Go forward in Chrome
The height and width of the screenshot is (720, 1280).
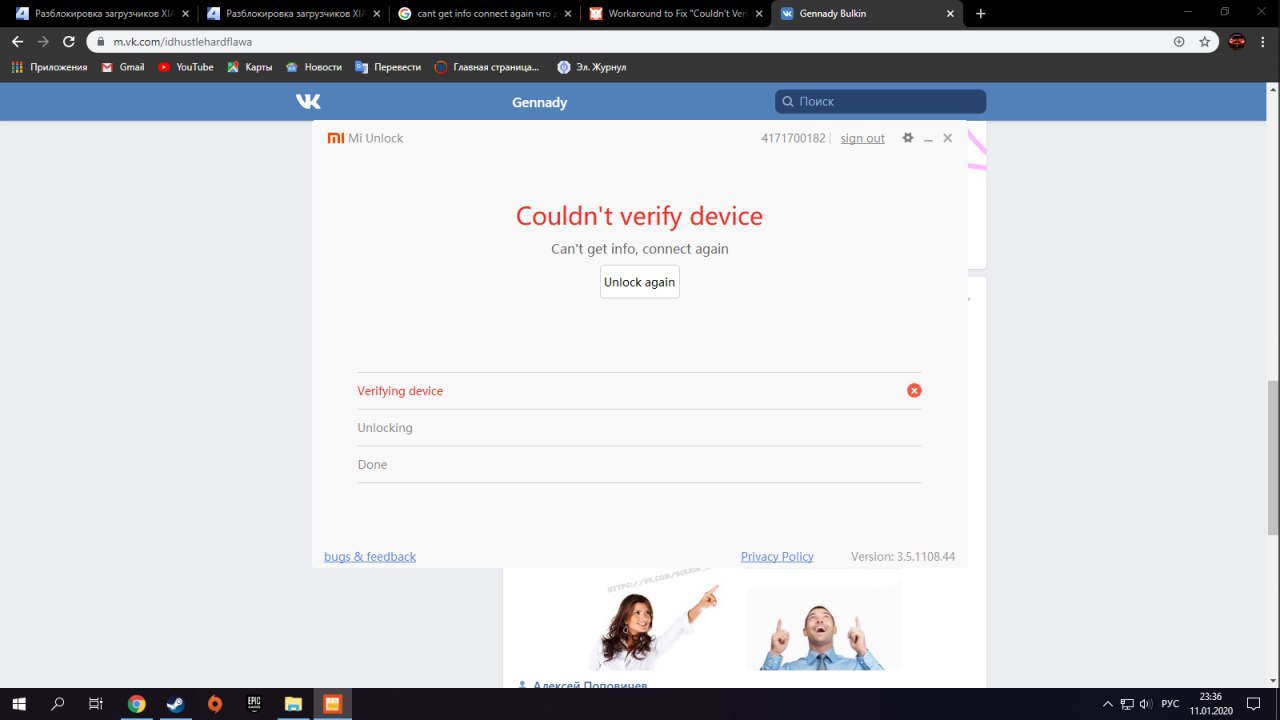point(43,42)
